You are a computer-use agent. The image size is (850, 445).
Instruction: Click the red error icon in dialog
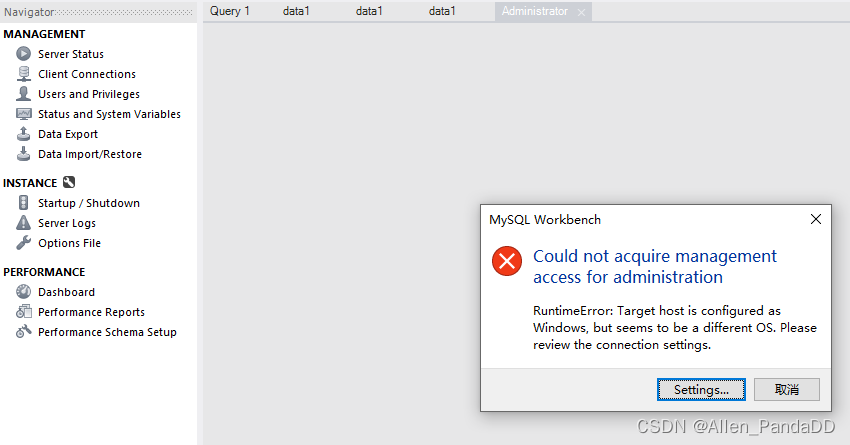pos(507,261)
